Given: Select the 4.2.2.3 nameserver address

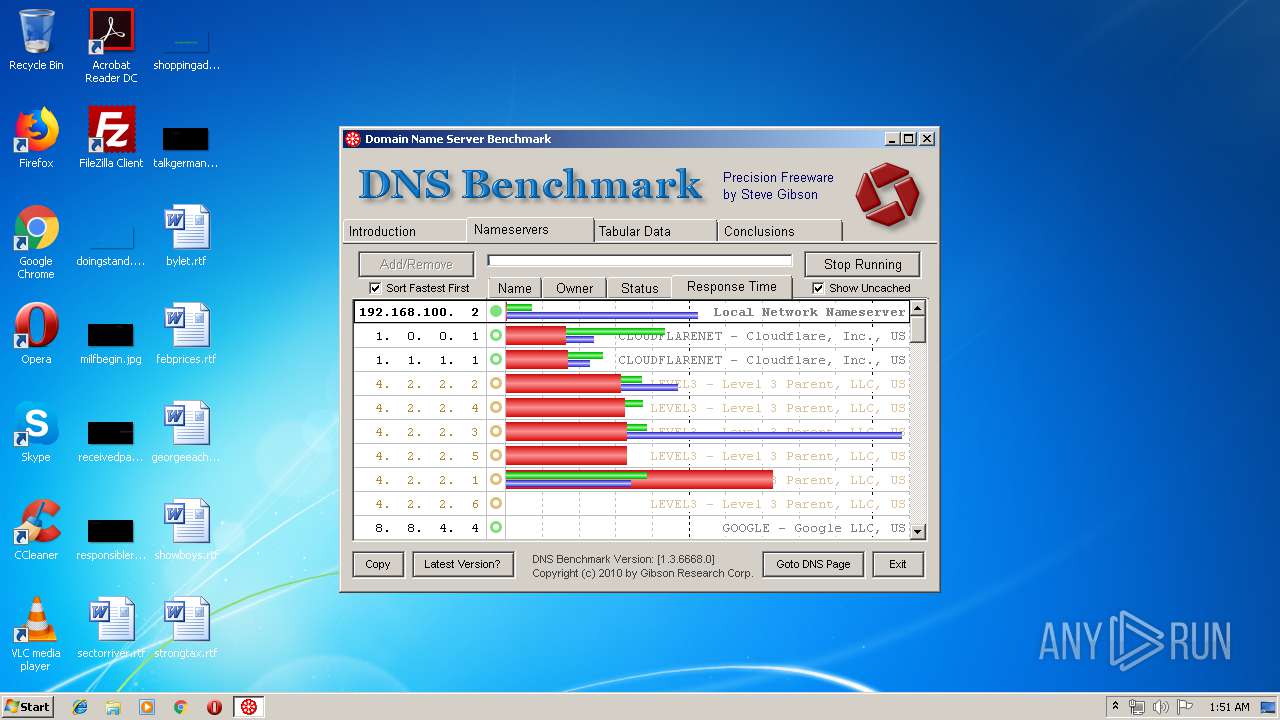Looking at the screenshot, I should tap(427, 432).
